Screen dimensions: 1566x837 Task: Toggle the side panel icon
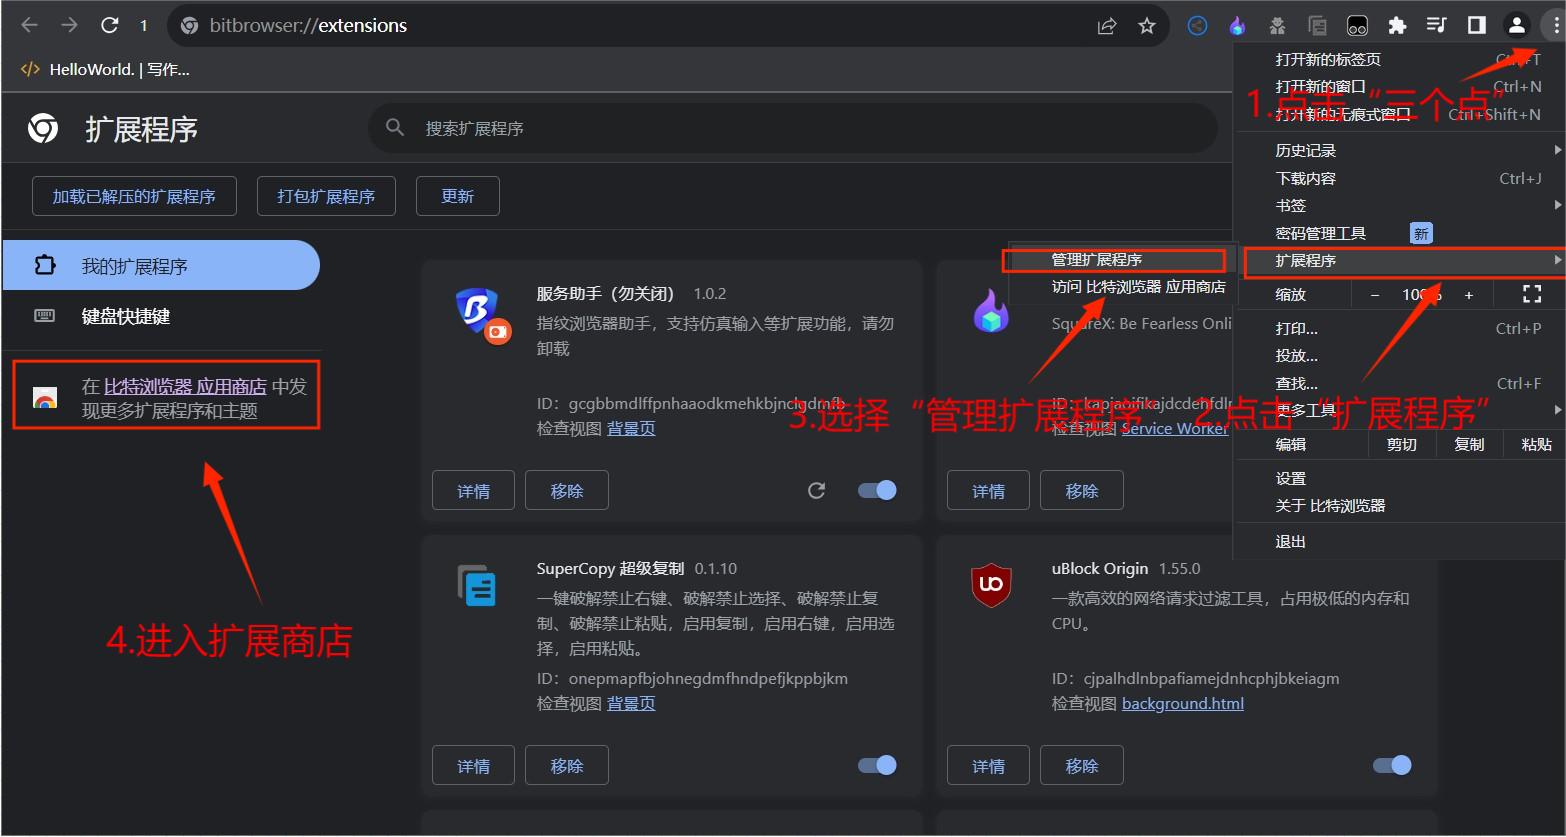click(1476, 26)
